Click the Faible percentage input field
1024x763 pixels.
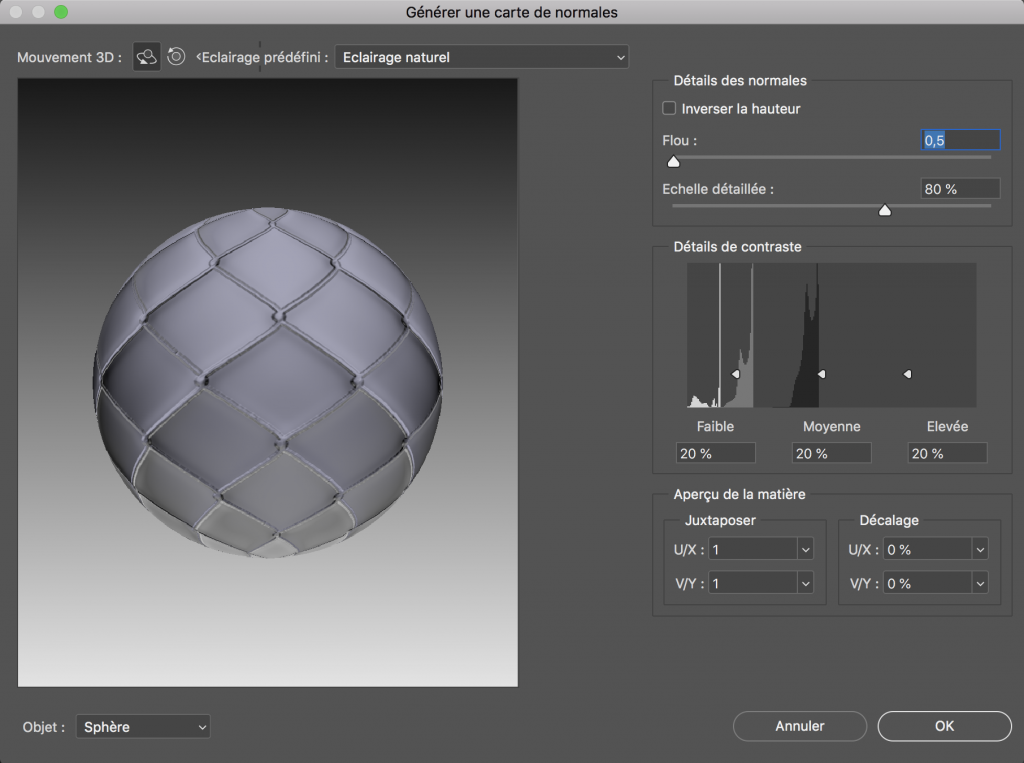[x=715, y=453]
